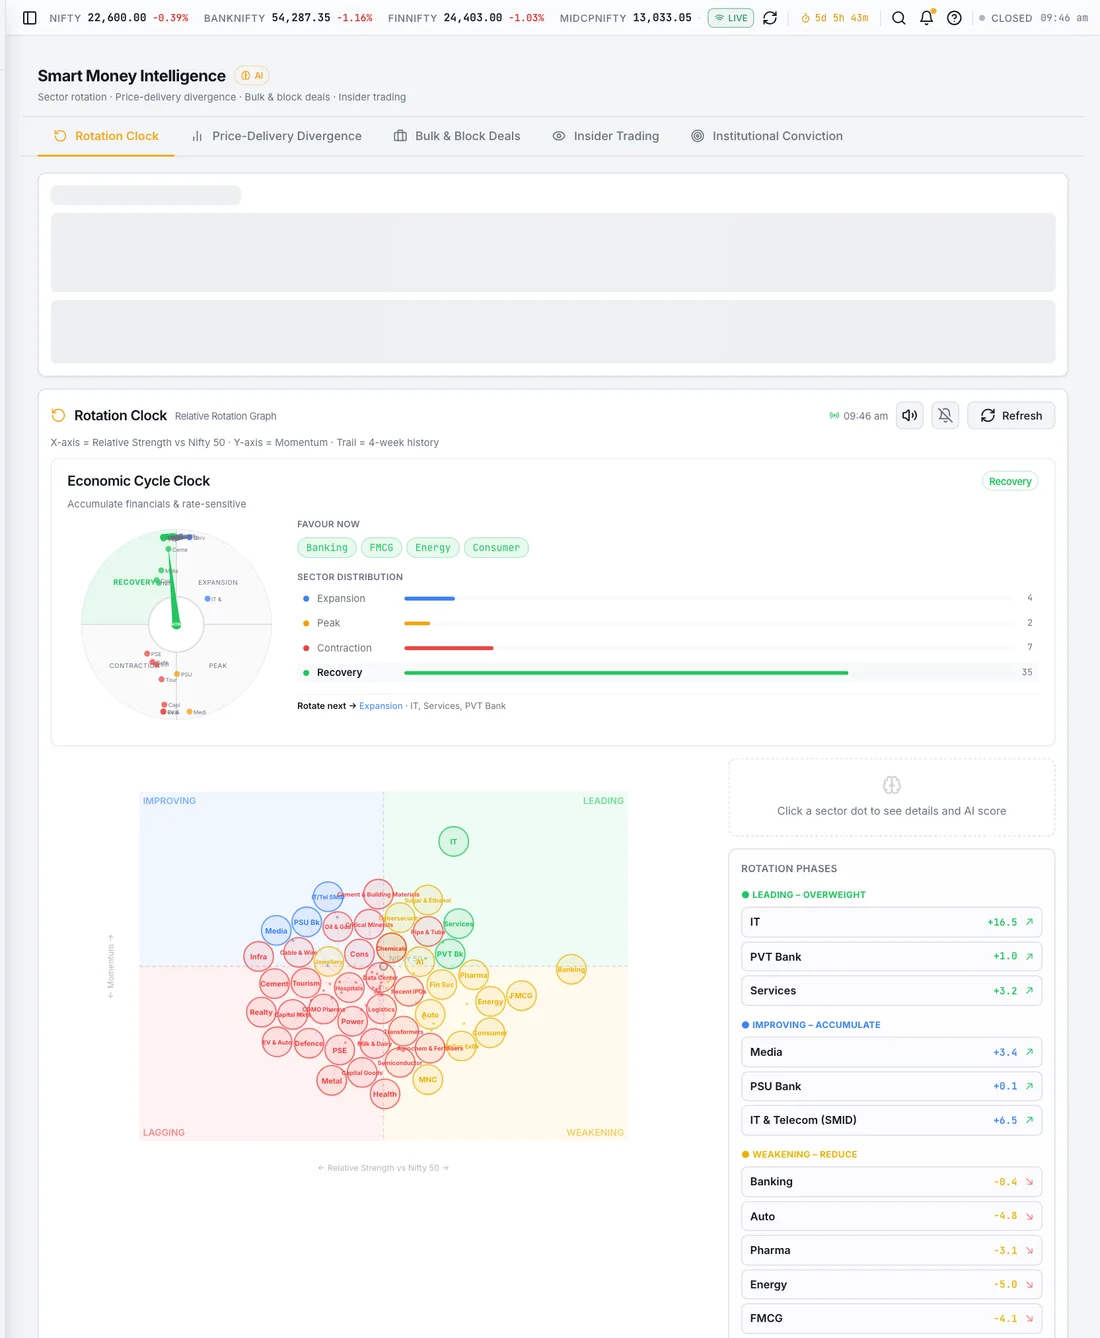Open the search magnifier icon

pyautogui.click(x=899, y=18)
